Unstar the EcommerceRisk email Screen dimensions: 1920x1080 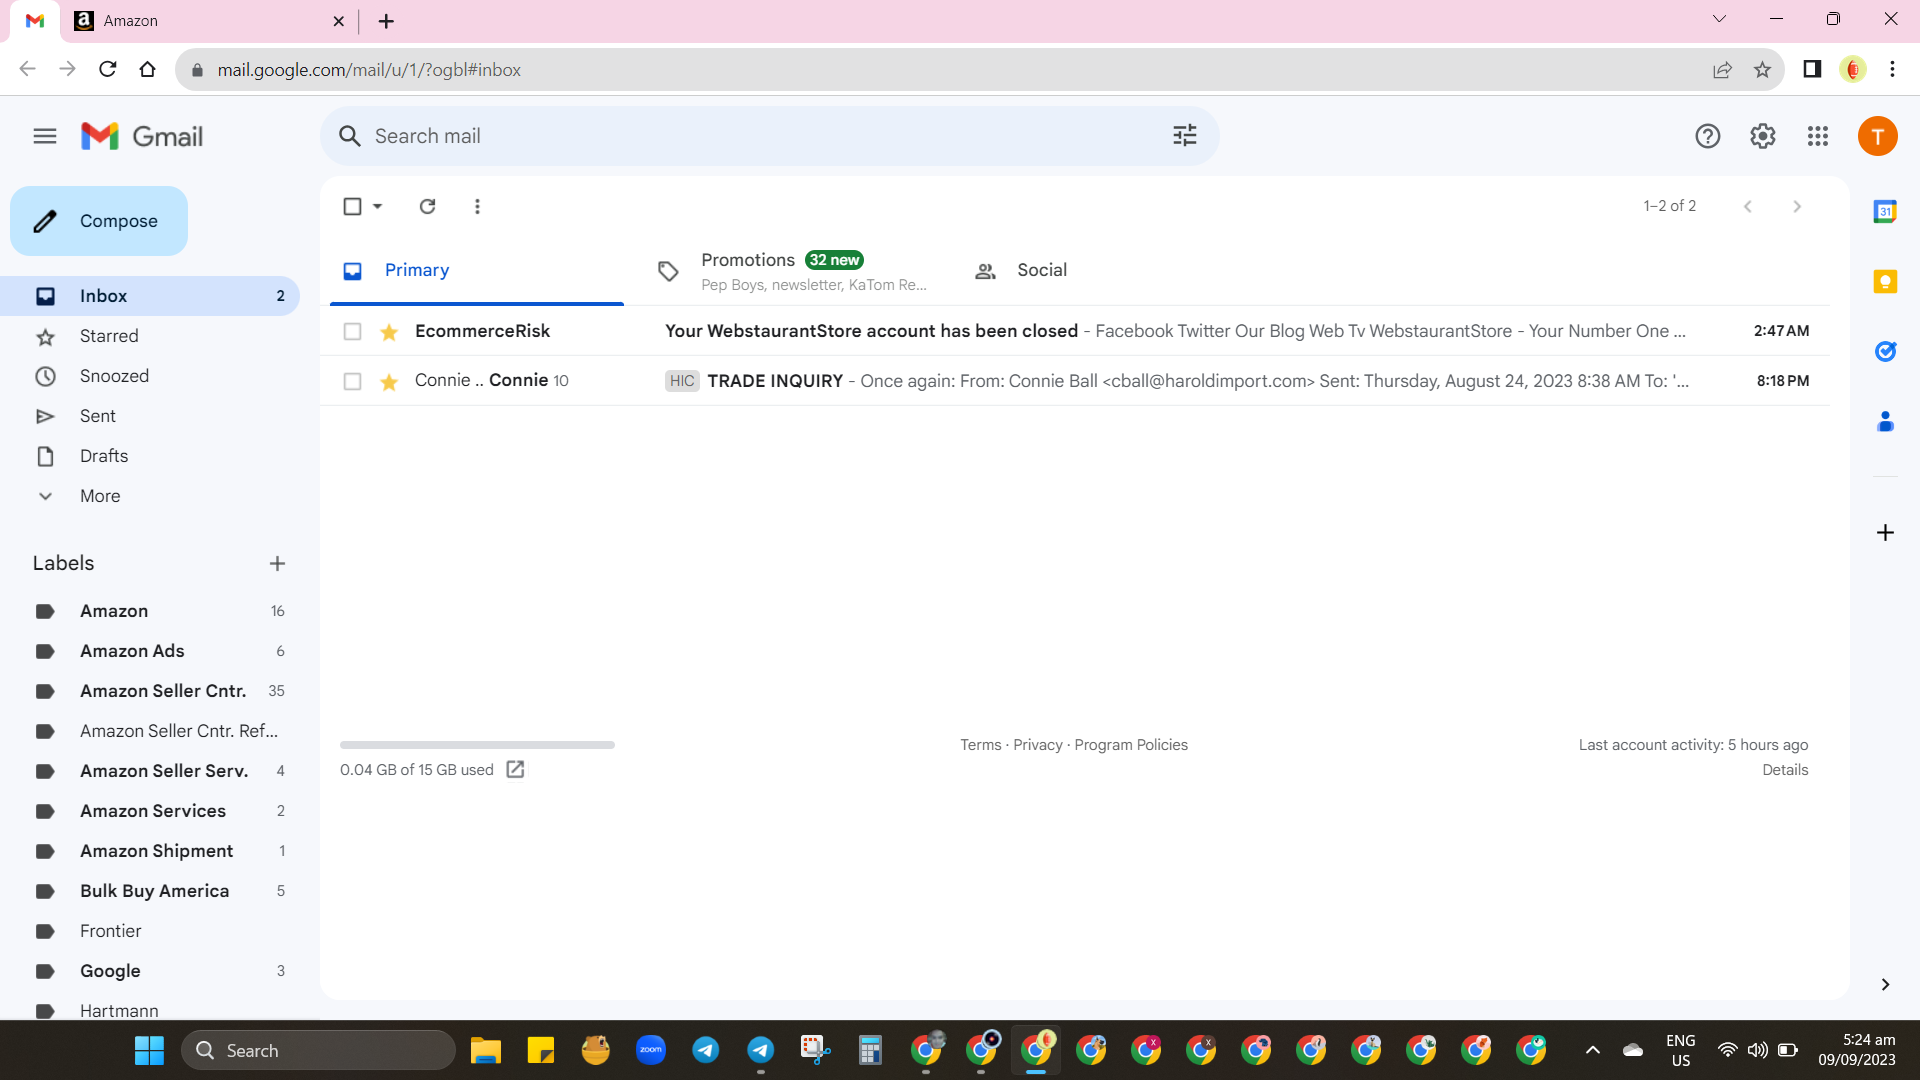pyautogui.click(x=389, y=332)
